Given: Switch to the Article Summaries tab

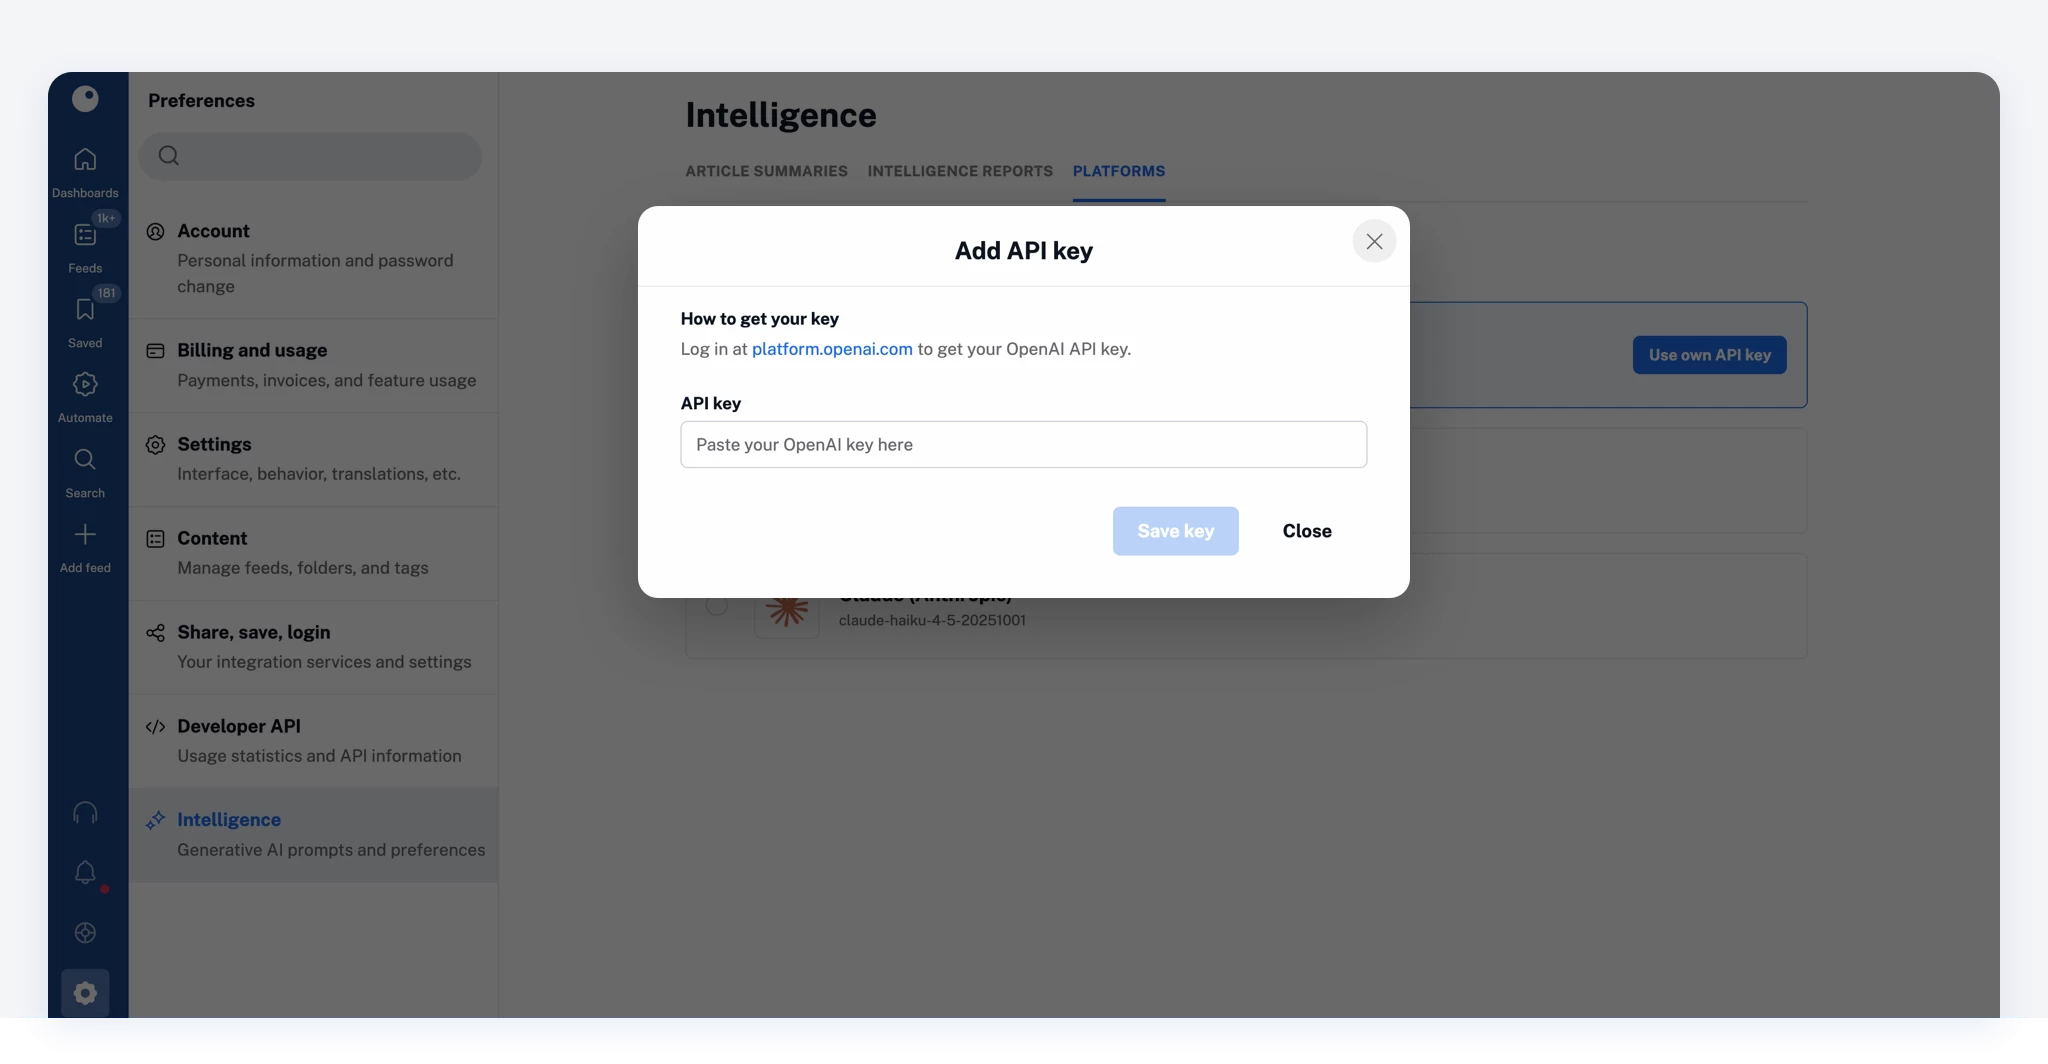Looking at the screenshot, I should point(766,171).
